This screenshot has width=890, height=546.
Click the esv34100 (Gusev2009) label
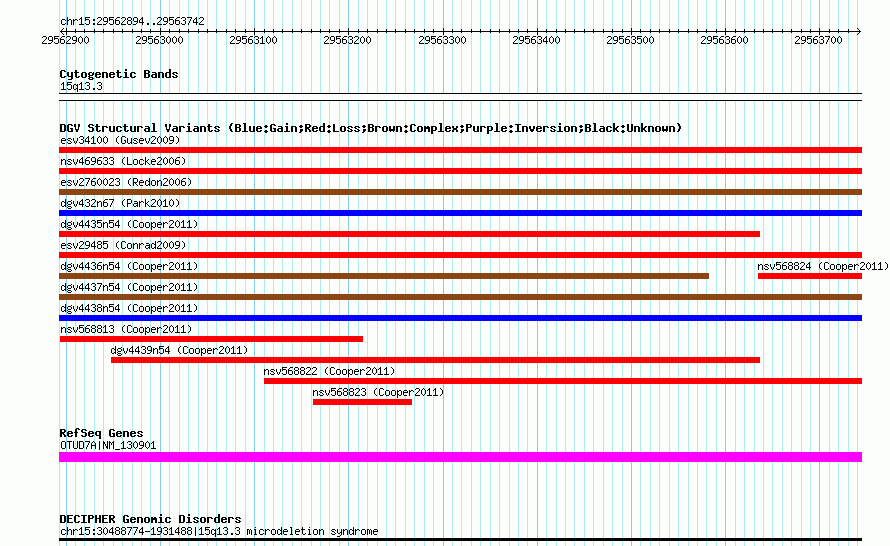pos(120,140)
